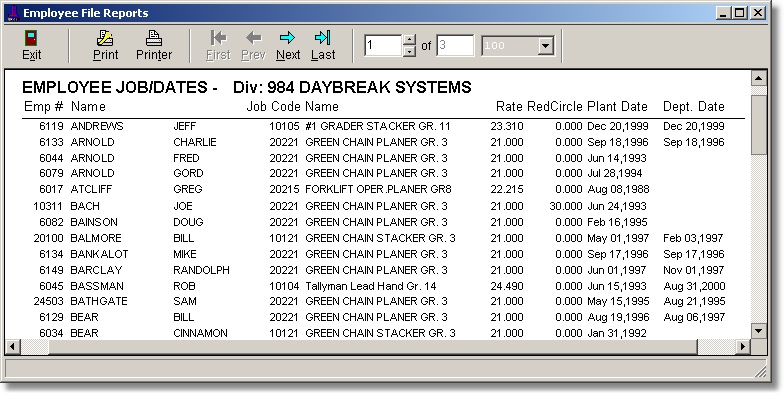Click first name RANDOLPH
Screen dimensions: 784x395
pyautogui.click(x=202, y=270)
